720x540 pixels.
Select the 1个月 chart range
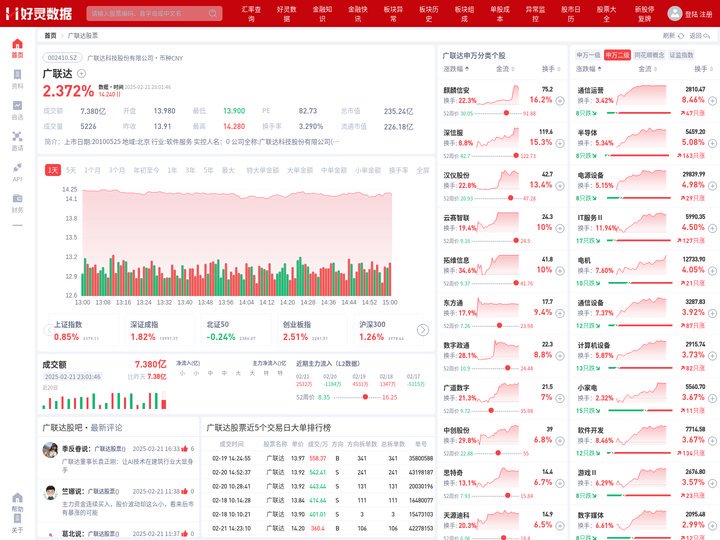tap(92, 170)
